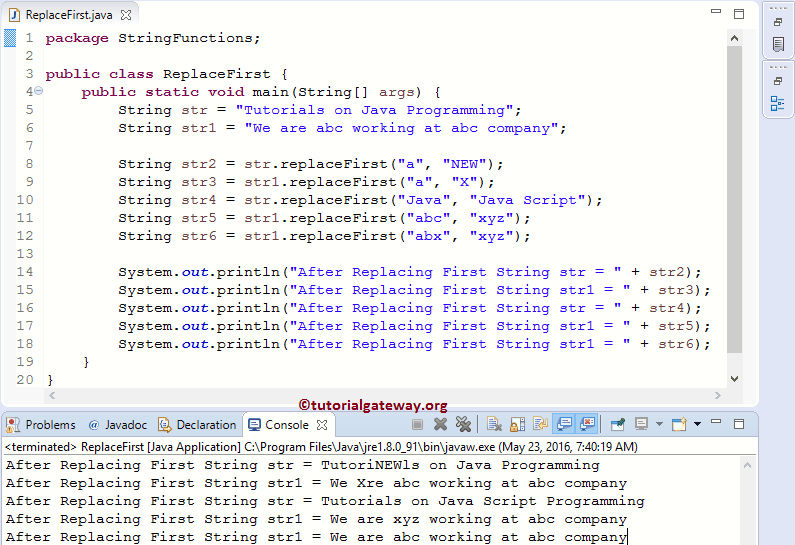Viewport: 795px width, 545px height.
Task: Click editor horizontal scroll left arrow
Action: (52, 395)
